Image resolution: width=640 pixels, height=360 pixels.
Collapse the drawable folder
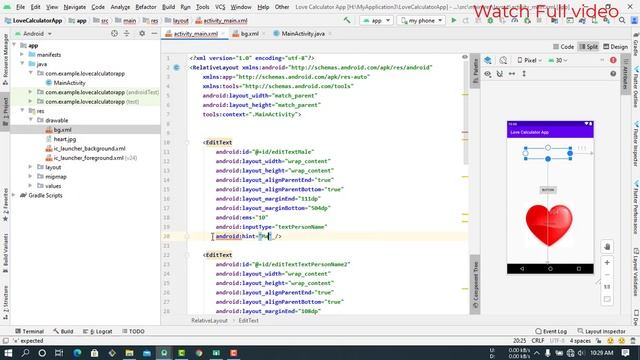click(x=31, y=120)
